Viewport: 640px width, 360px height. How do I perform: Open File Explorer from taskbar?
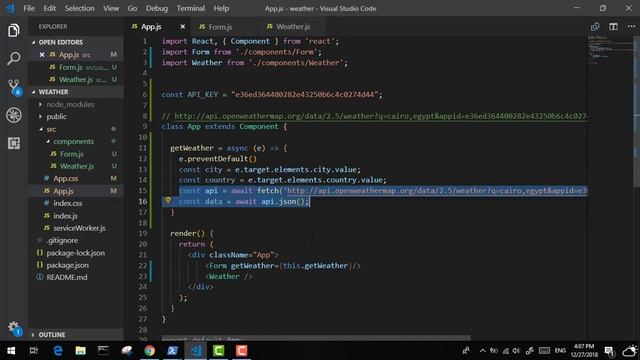80,351
